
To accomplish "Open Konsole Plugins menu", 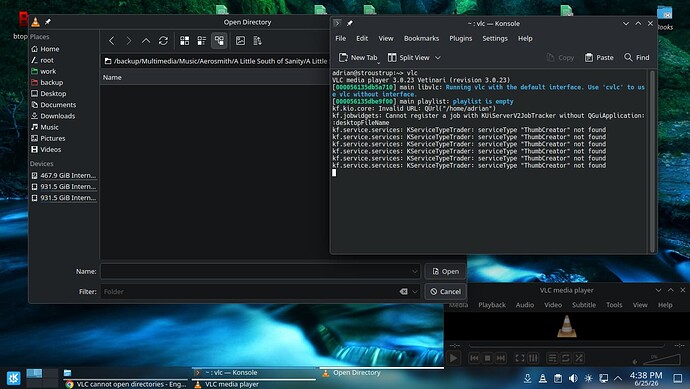I will pos(461,38).
